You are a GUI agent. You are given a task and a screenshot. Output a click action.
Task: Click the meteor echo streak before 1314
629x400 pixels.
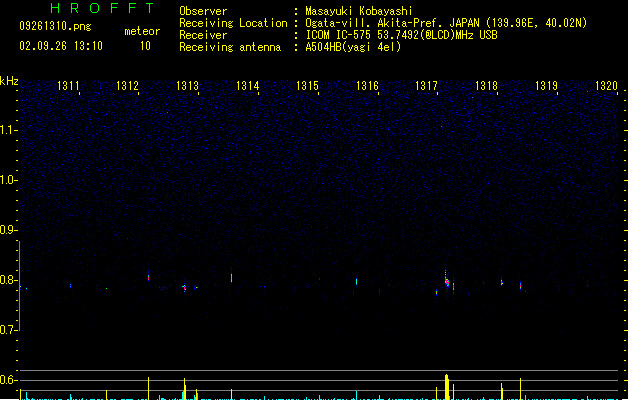[231, 277]
